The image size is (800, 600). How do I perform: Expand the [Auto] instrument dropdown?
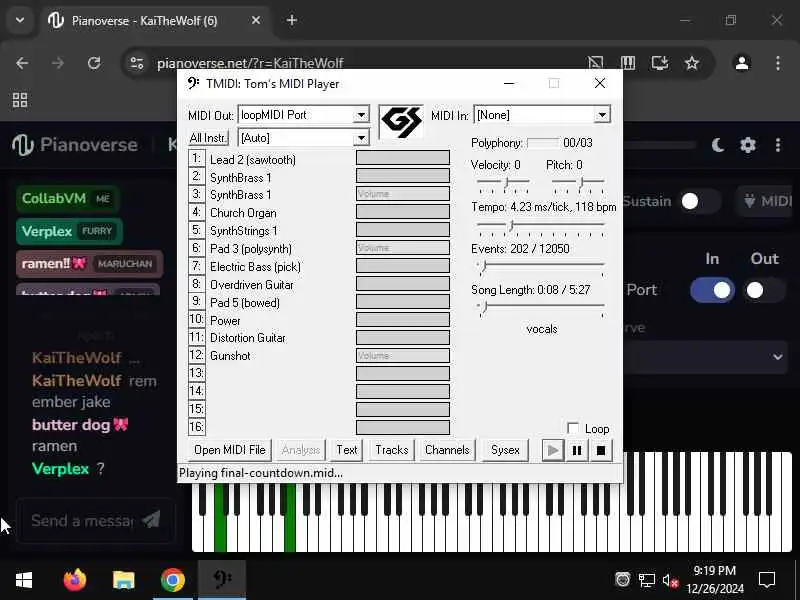pos(361,138)
